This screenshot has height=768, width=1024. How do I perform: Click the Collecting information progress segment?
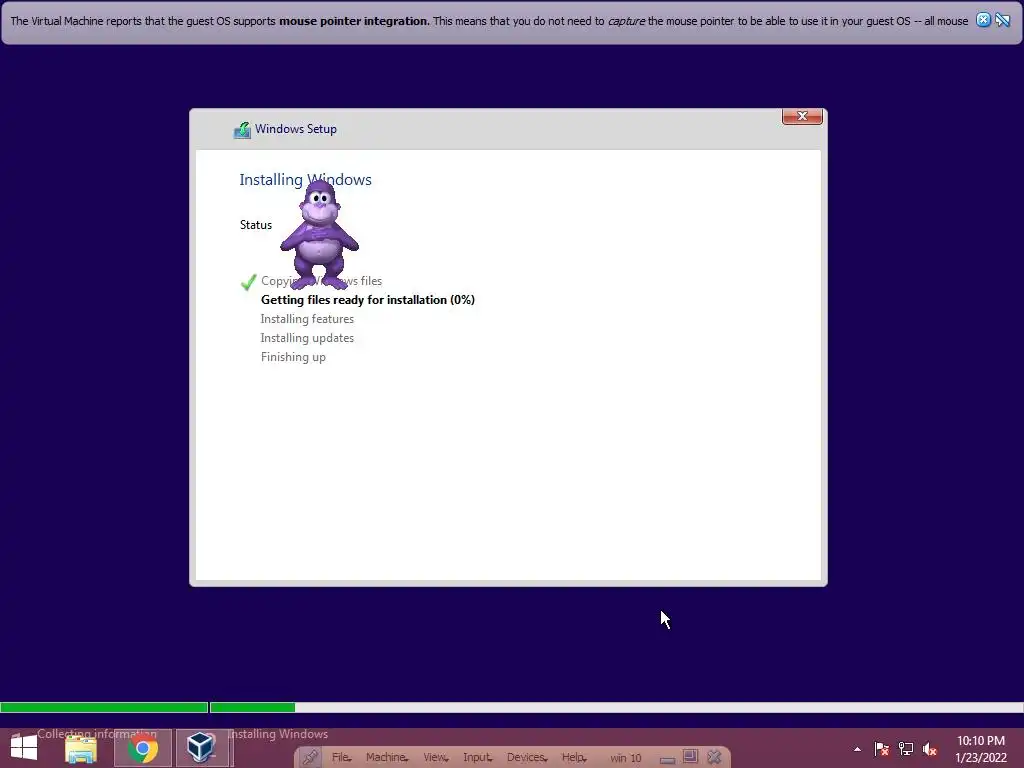click(x=104, y=707)
